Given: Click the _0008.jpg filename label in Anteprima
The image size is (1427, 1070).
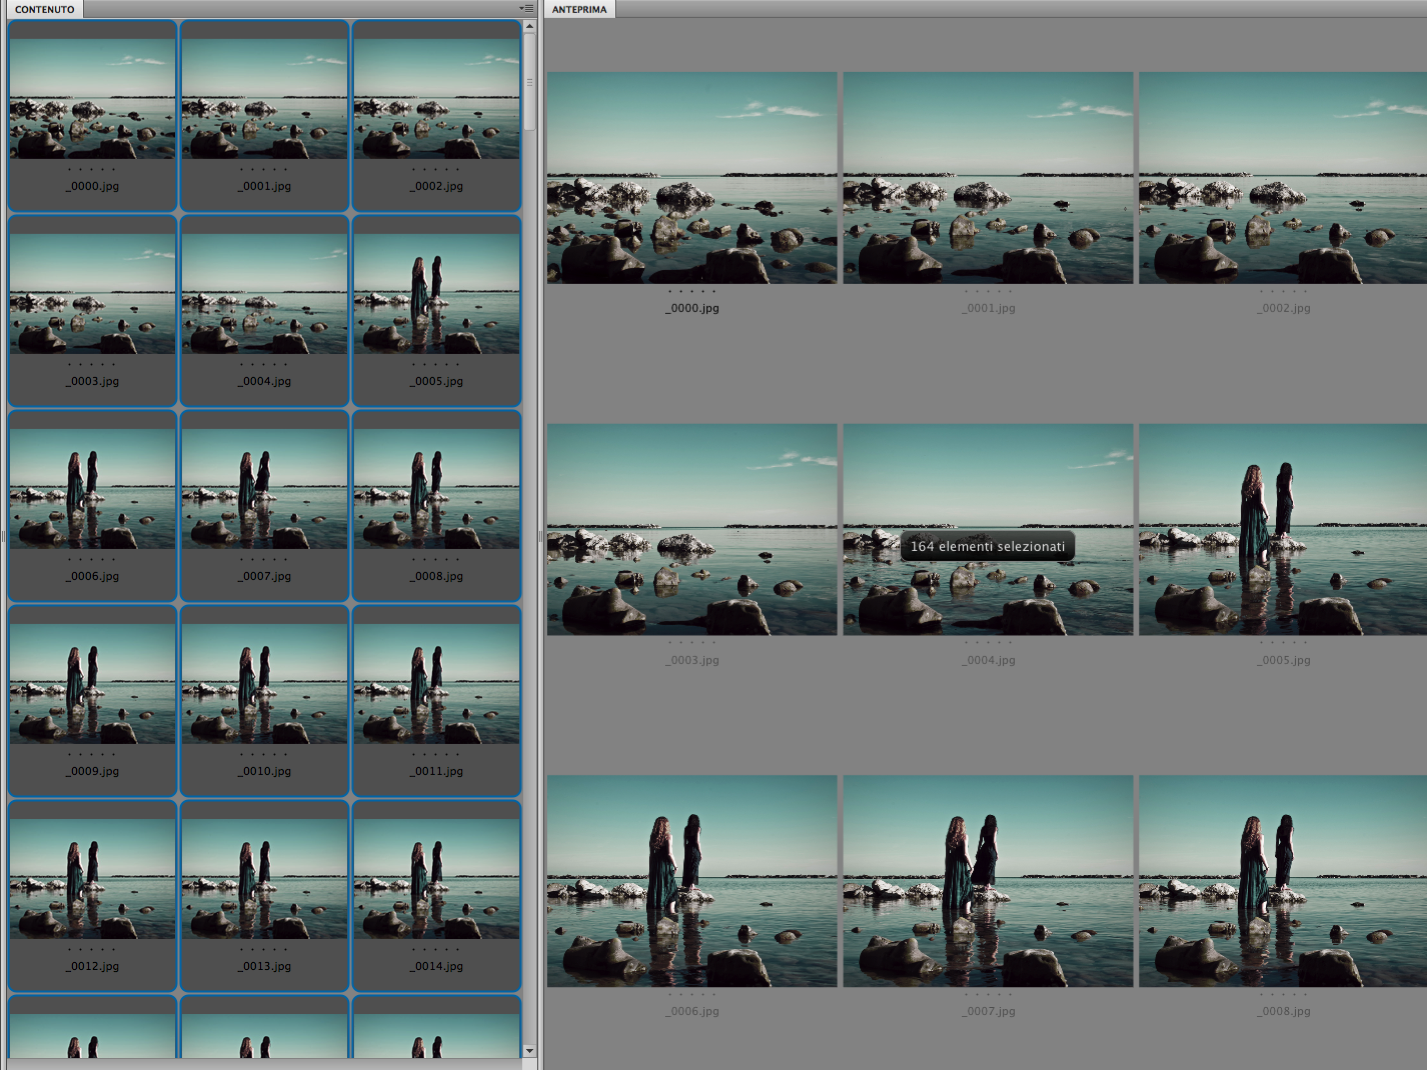Looking at the screenshot, I should (x=1284, y=1012).
